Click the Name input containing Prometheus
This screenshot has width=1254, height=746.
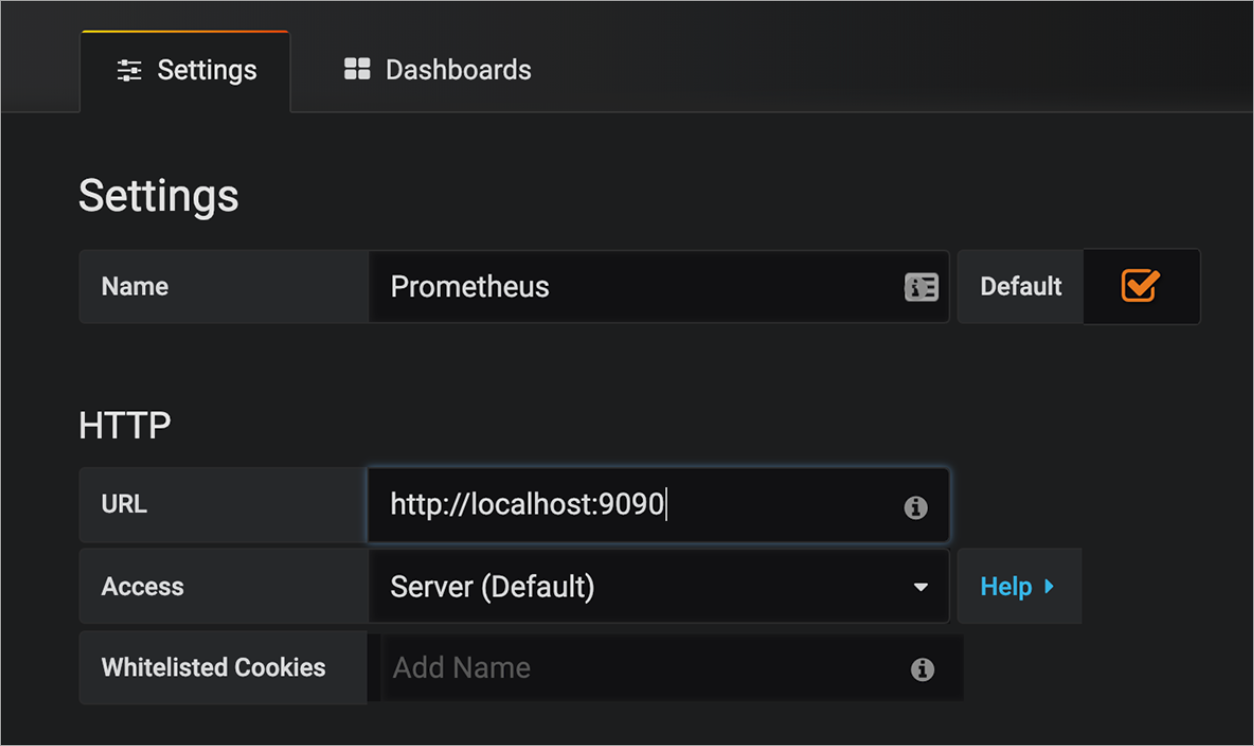point(659,286)
